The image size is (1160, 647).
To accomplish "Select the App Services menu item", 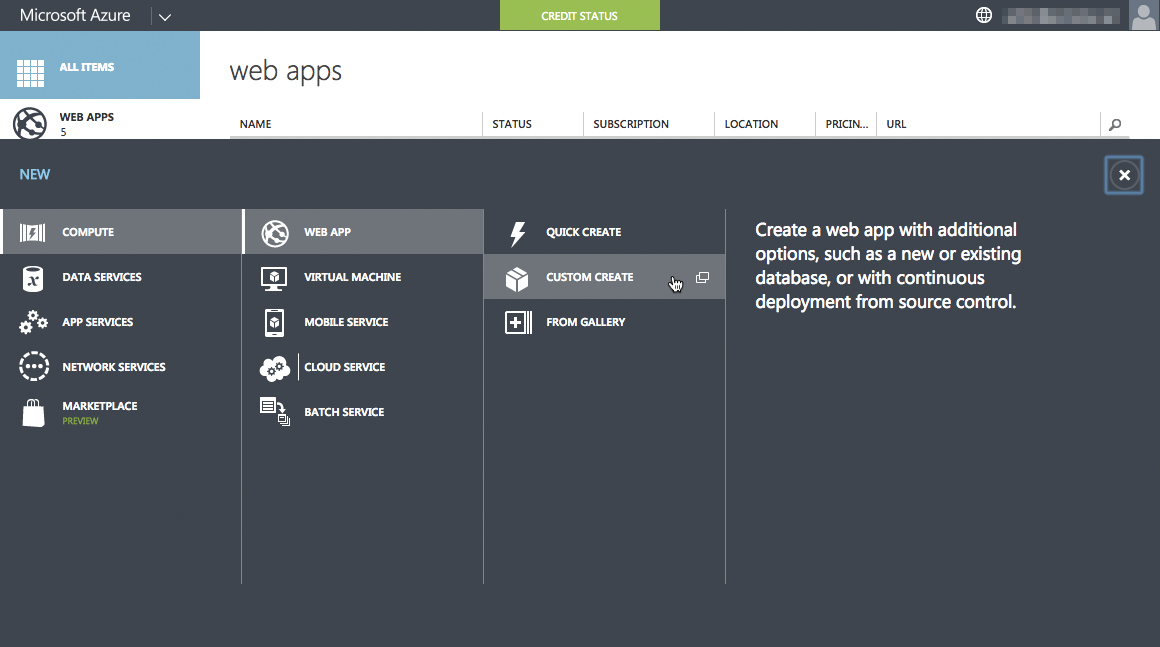I will pos(121,322).
